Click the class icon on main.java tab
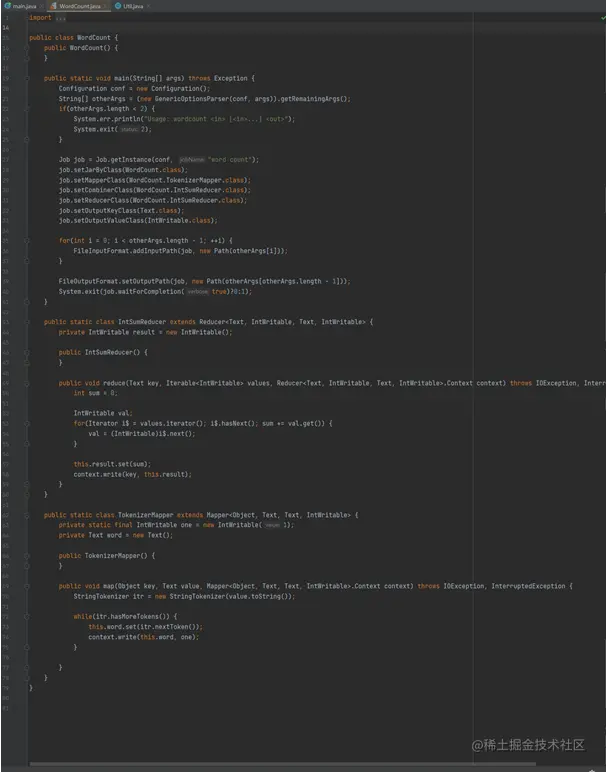Viewport: 606px width, 773px height. pos(7,6)
